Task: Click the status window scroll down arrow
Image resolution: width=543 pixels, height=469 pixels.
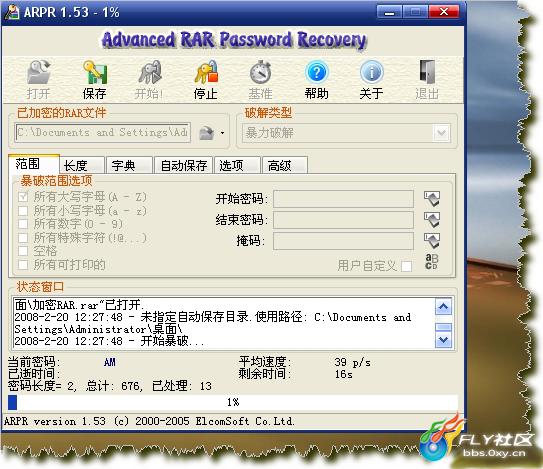Action: pyautogui.click(x=443, y=340)
